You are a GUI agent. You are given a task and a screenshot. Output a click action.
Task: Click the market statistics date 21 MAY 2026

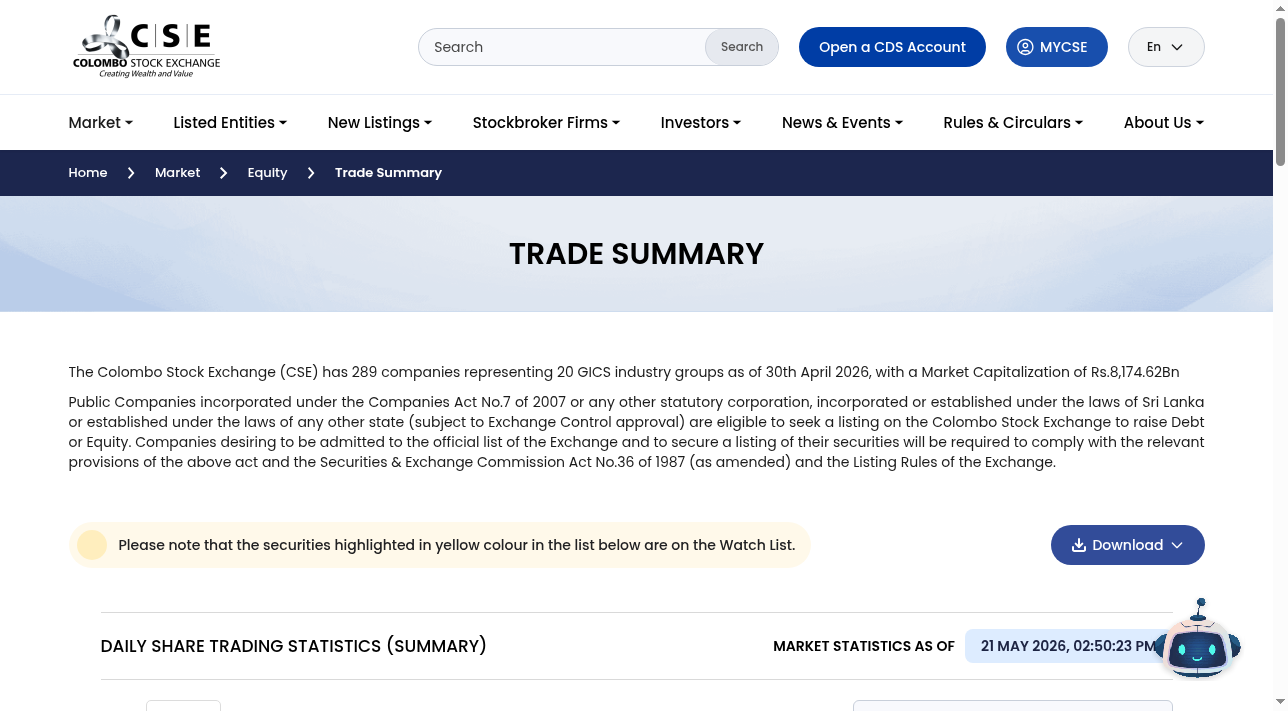tap(1068, 646)
